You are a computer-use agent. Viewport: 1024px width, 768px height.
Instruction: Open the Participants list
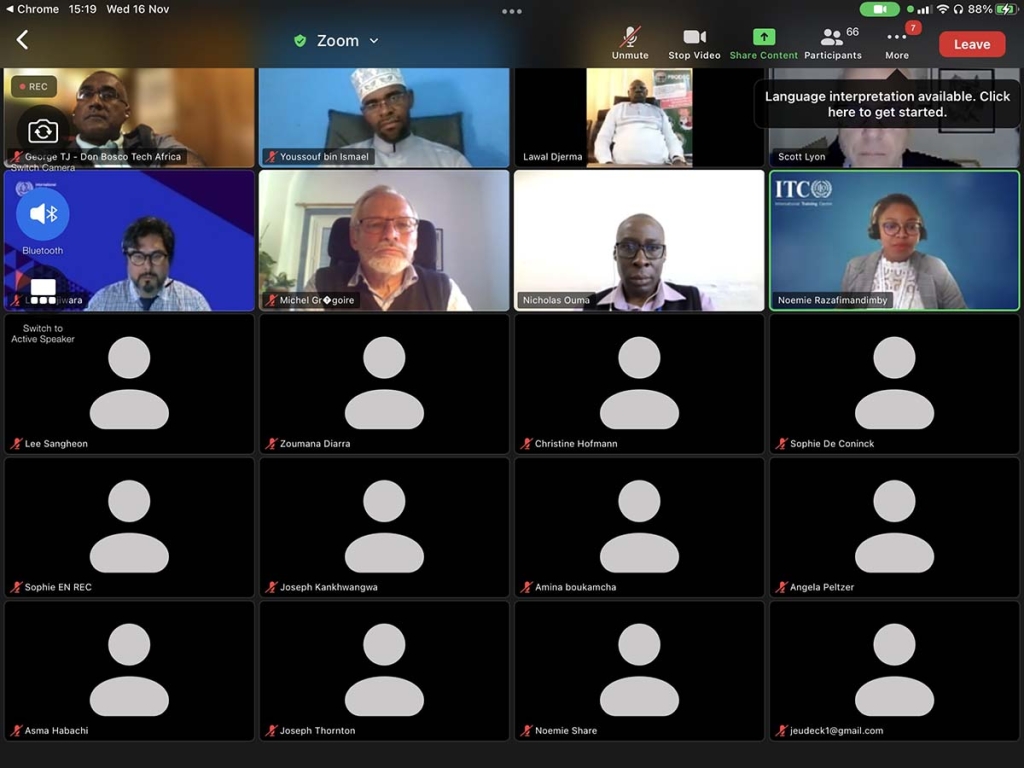pyautogui.click(x=832, y=43)
